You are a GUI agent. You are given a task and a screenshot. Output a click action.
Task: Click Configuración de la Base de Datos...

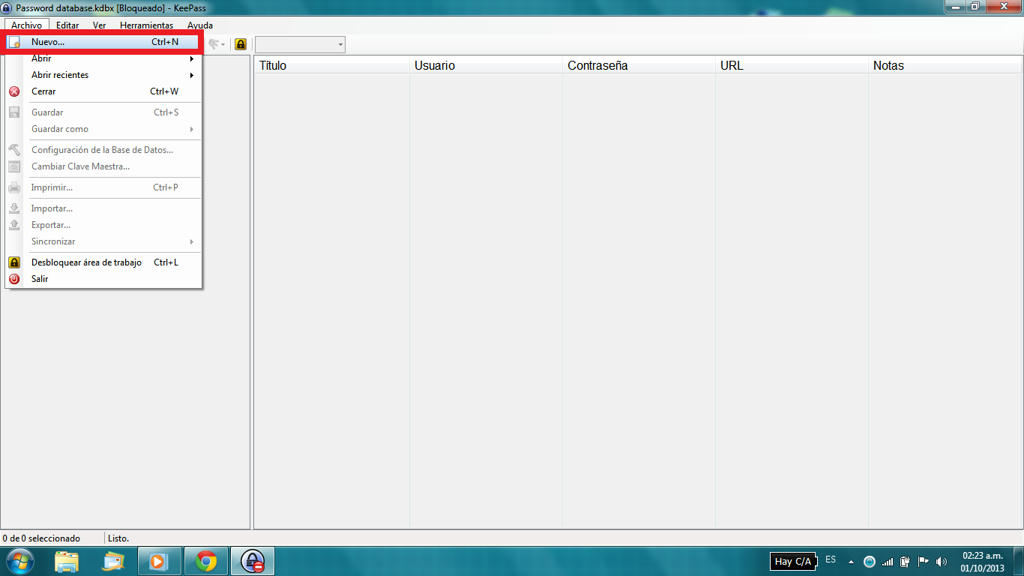[x=104, y=150]
